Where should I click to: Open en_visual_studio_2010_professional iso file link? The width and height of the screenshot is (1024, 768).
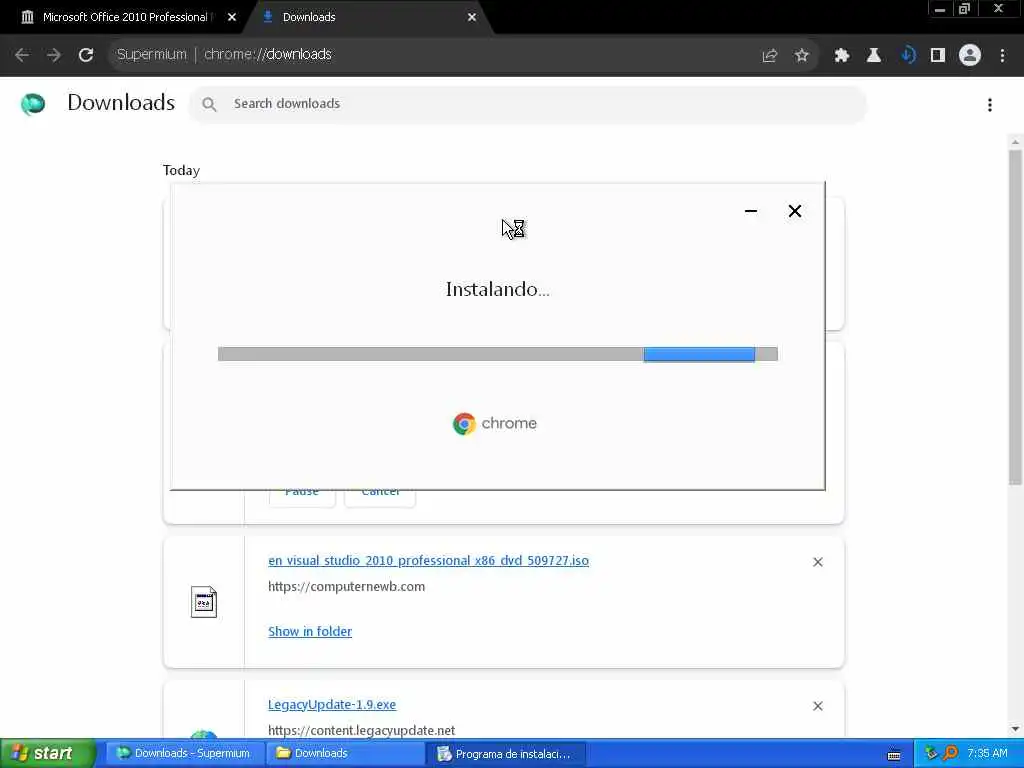[428, 560]
